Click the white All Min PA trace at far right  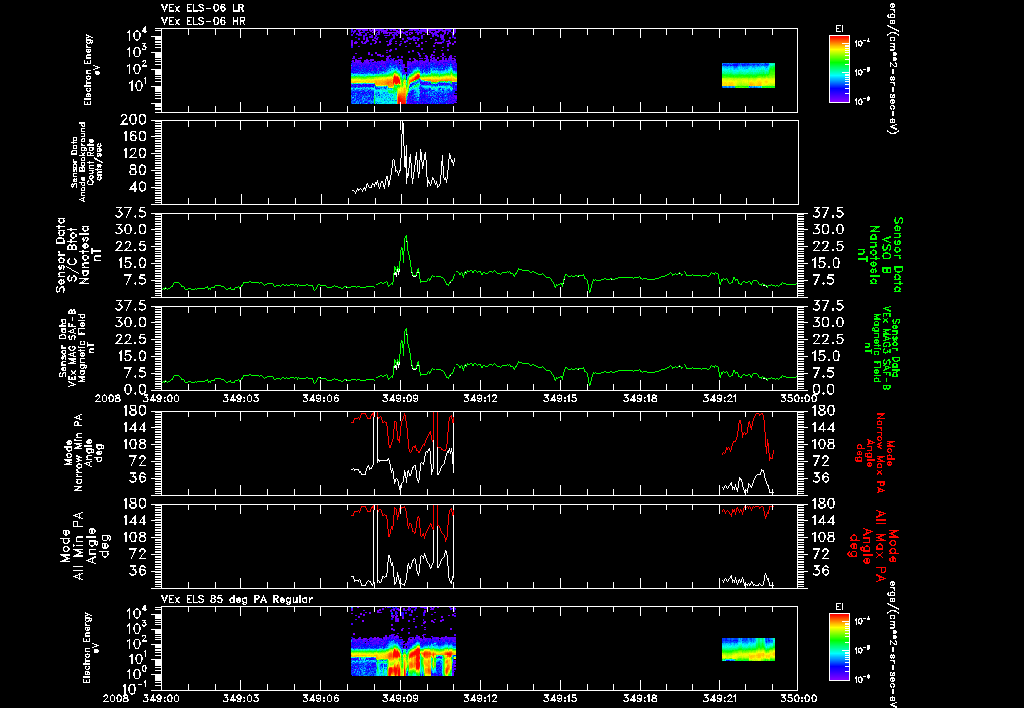click(x=748, y=580)
